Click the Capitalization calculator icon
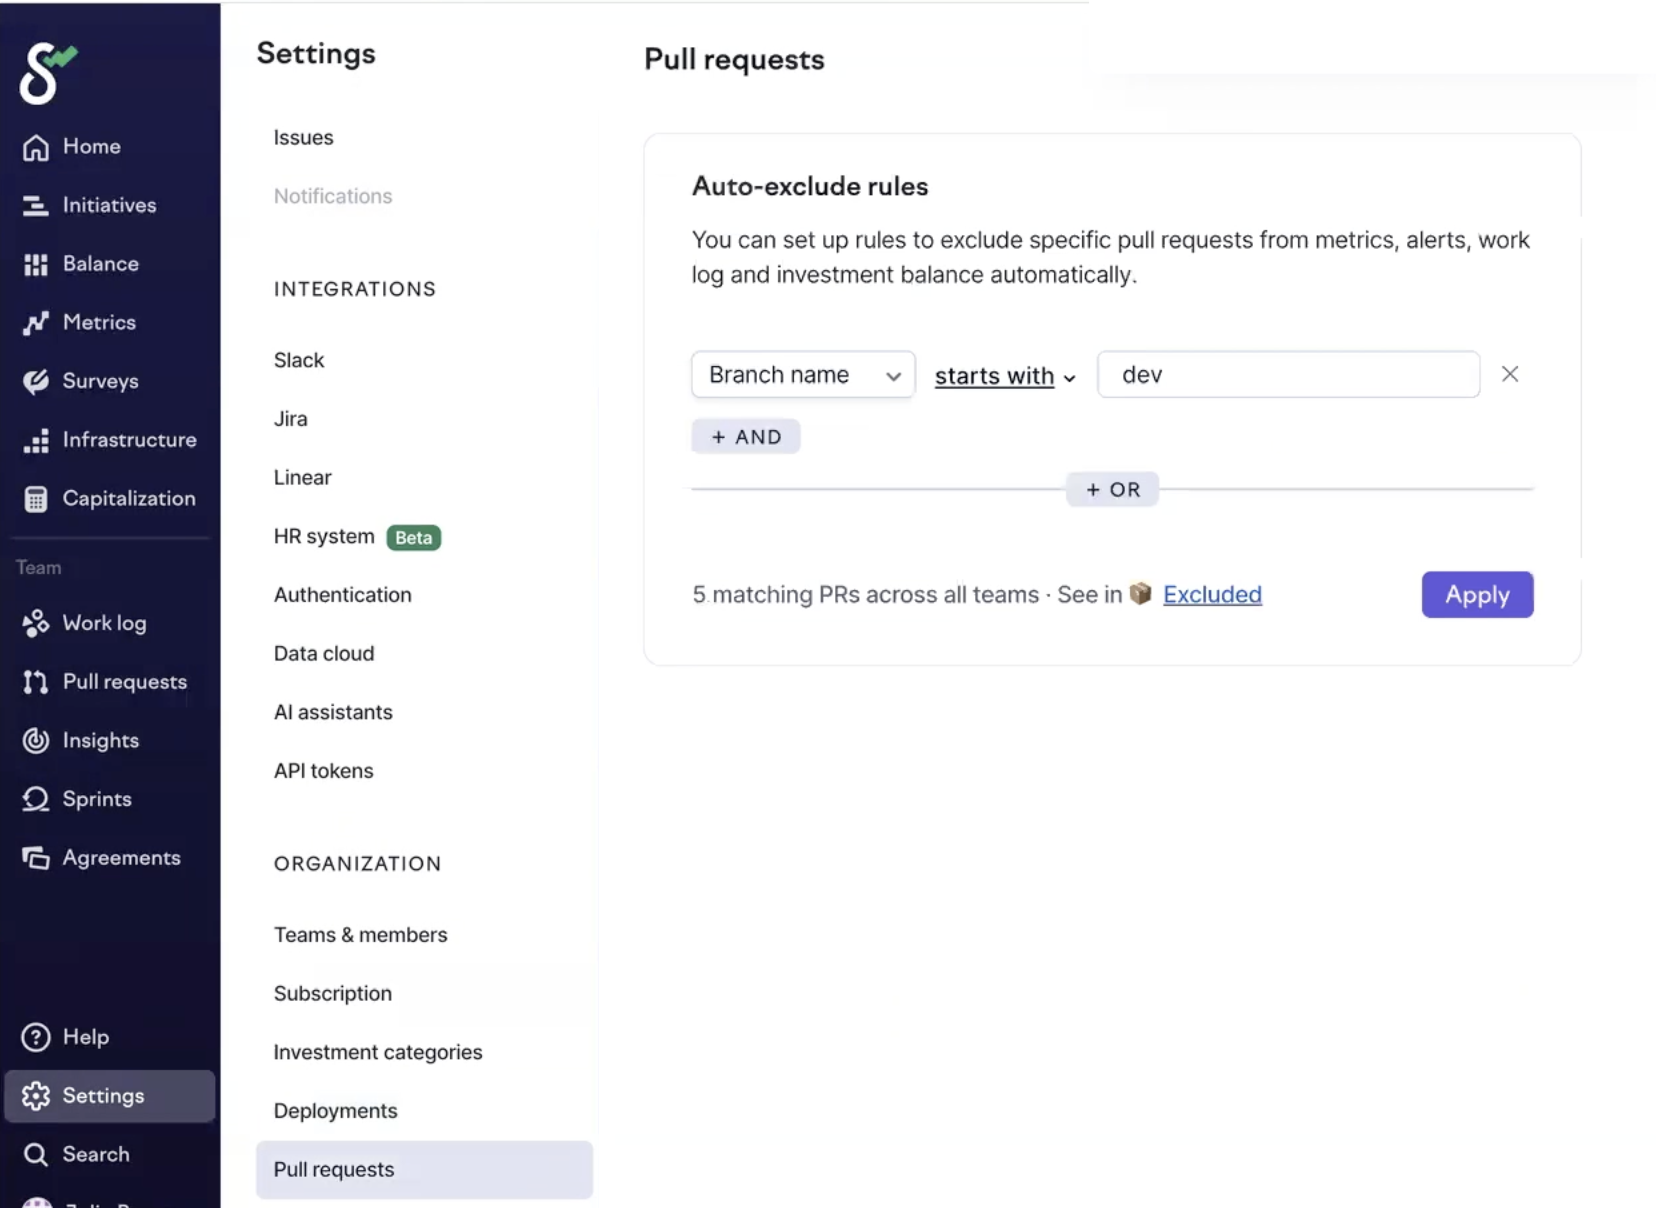1656x1208 pixels. (36, 499)
